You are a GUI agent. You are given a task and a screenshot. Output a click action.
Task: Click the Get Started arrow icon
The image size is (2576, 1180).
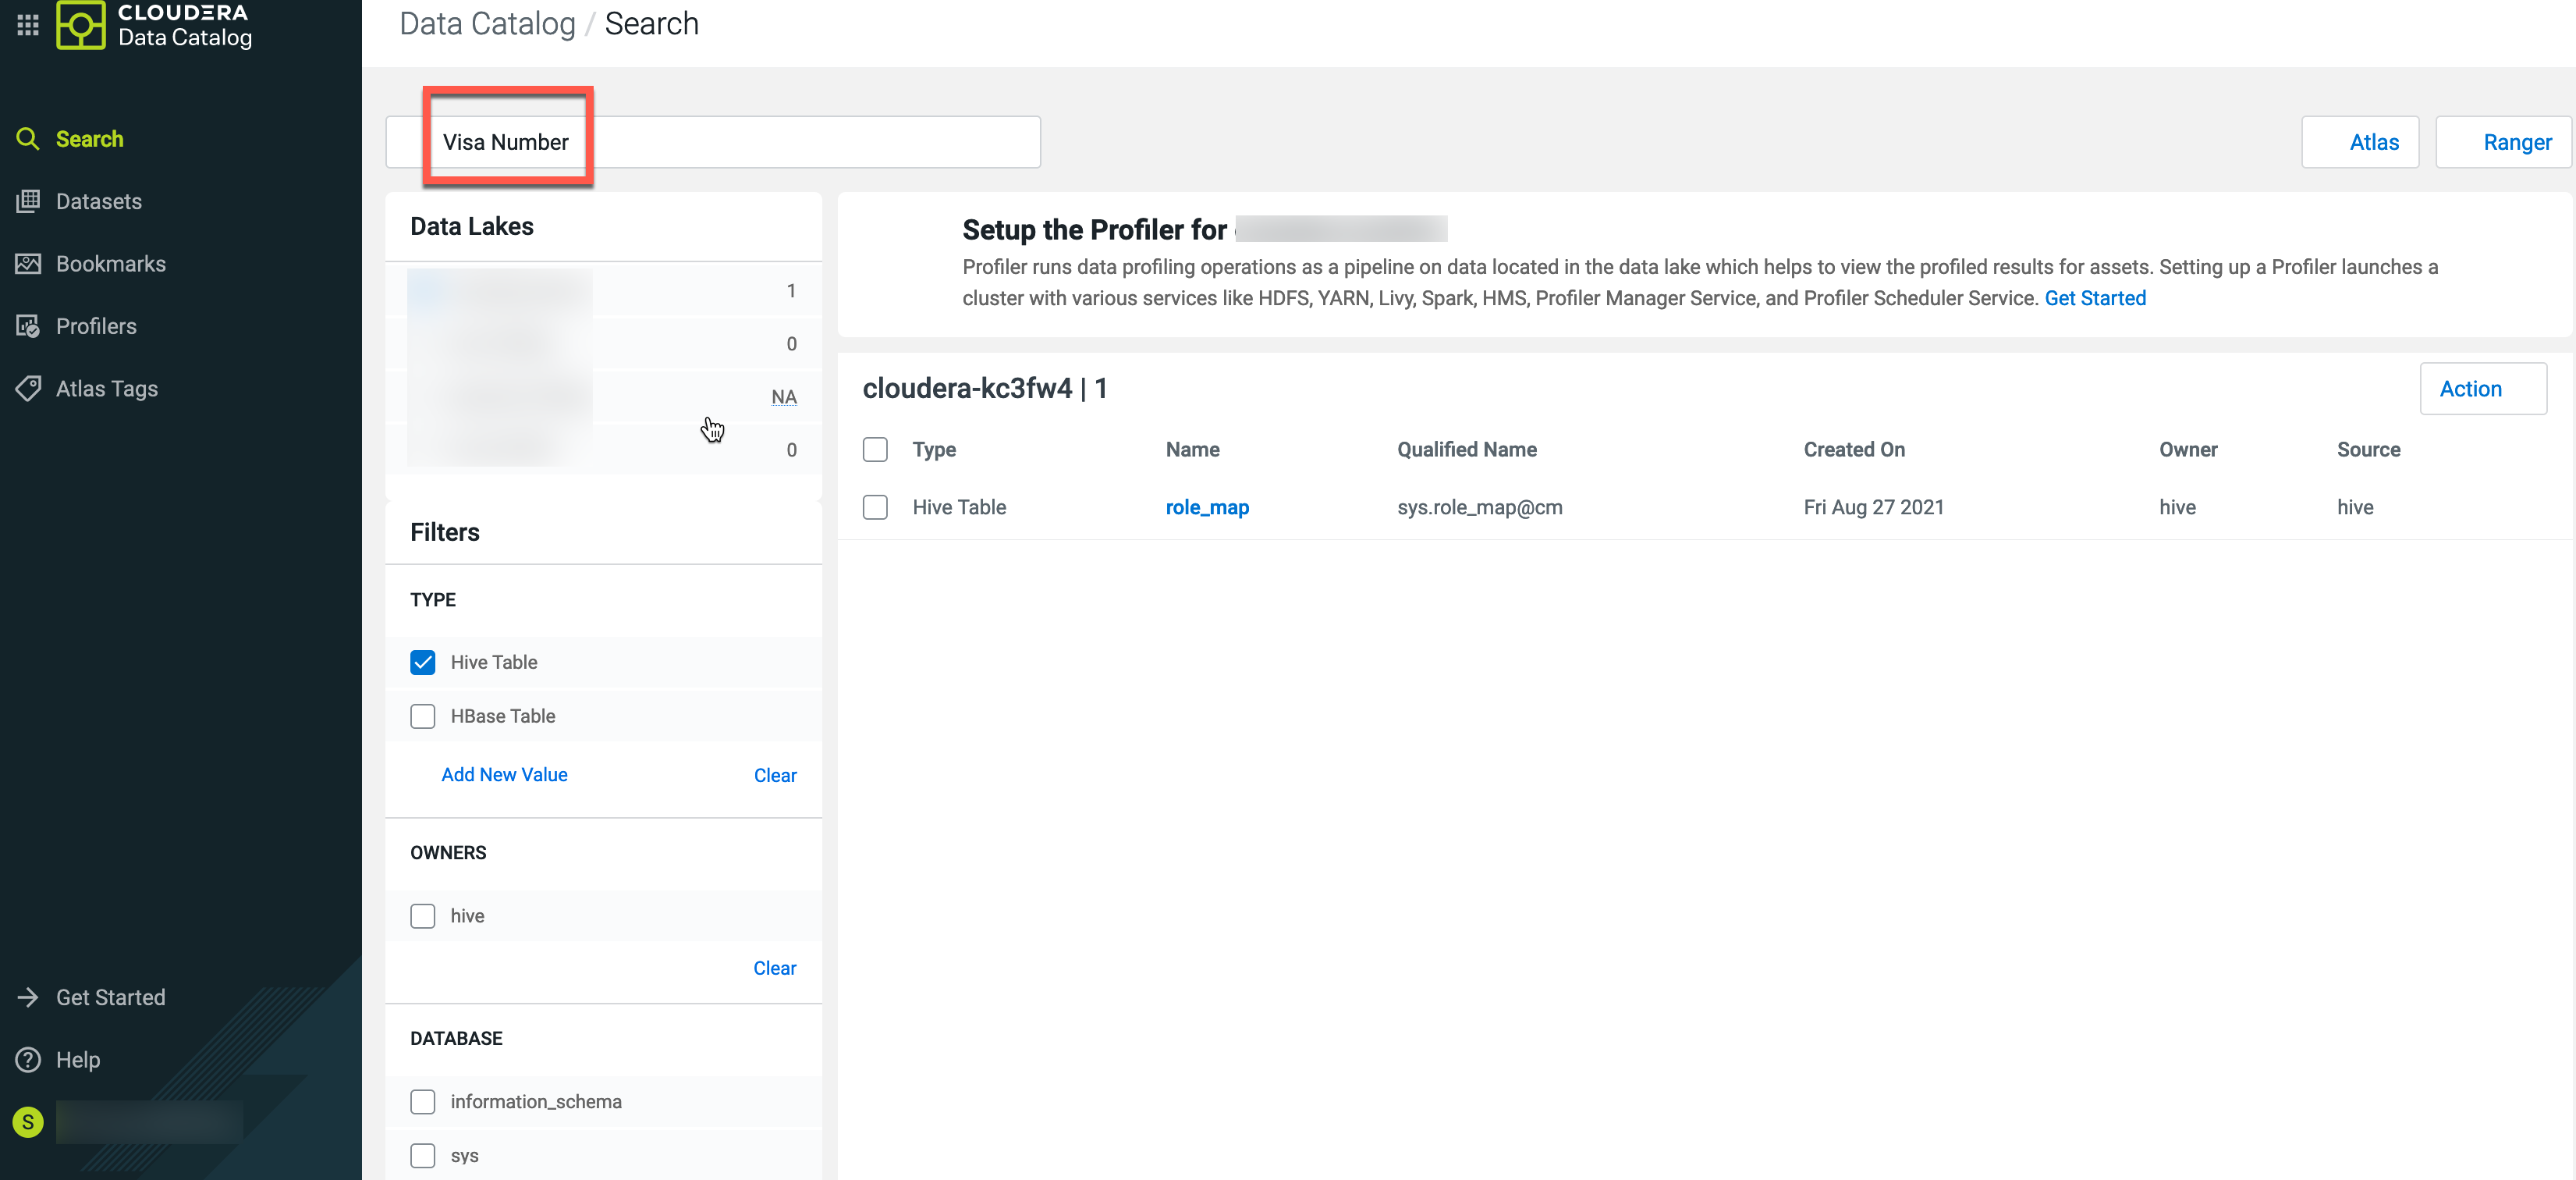click(x=28, y=997)
